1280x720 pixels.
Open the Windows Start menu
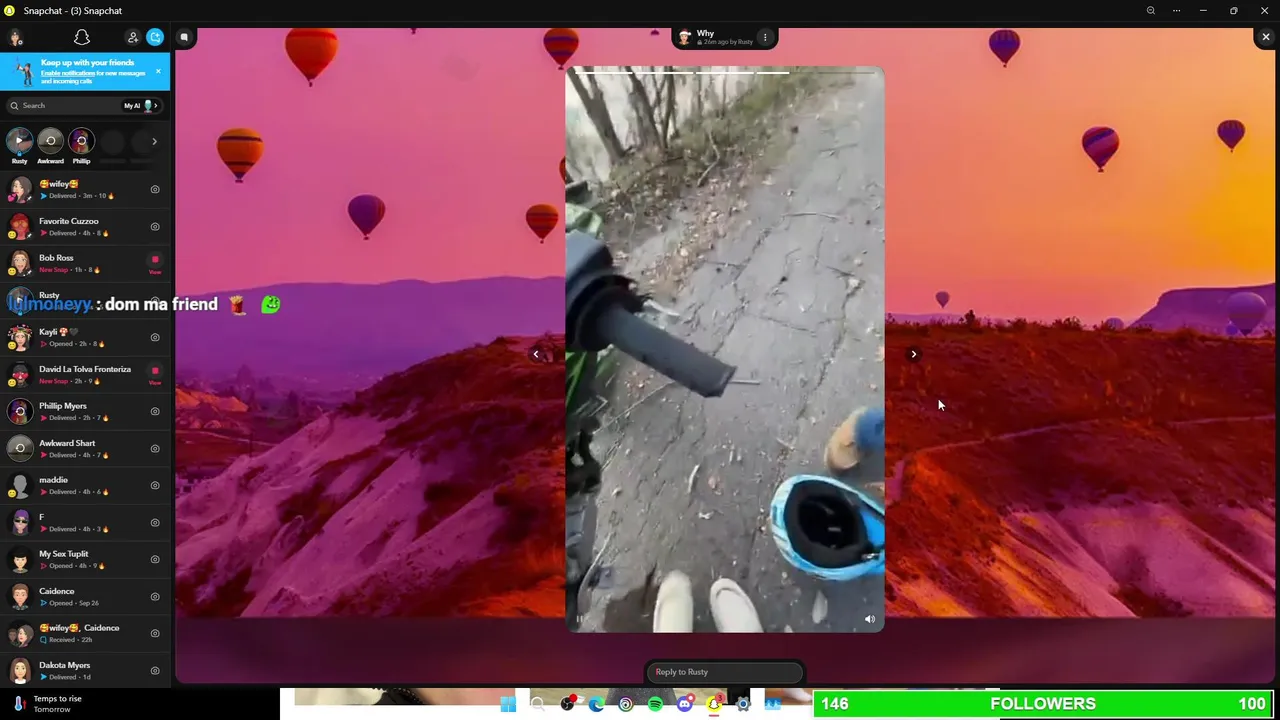(x=508, y=704)
